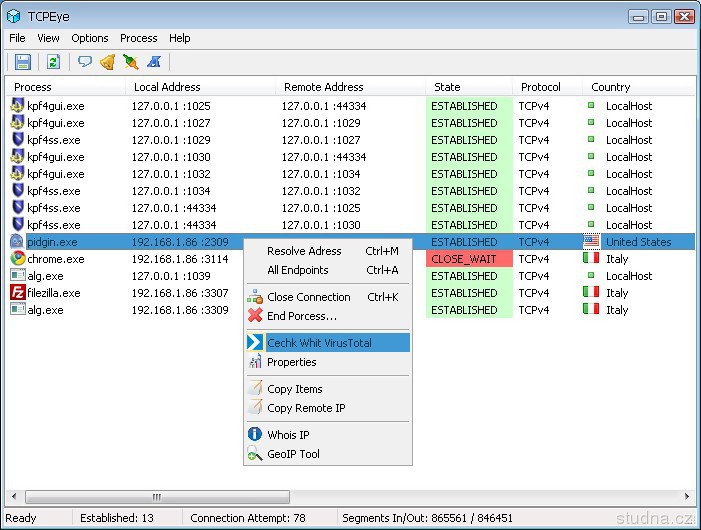Screen dimensions: 701x530
Task: Open the Process menu
Action: (138, 38)
